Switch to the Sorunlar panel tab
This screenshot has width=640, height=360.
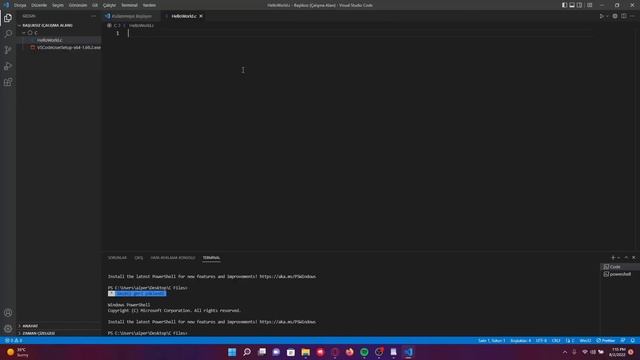(x=117, y=258)
